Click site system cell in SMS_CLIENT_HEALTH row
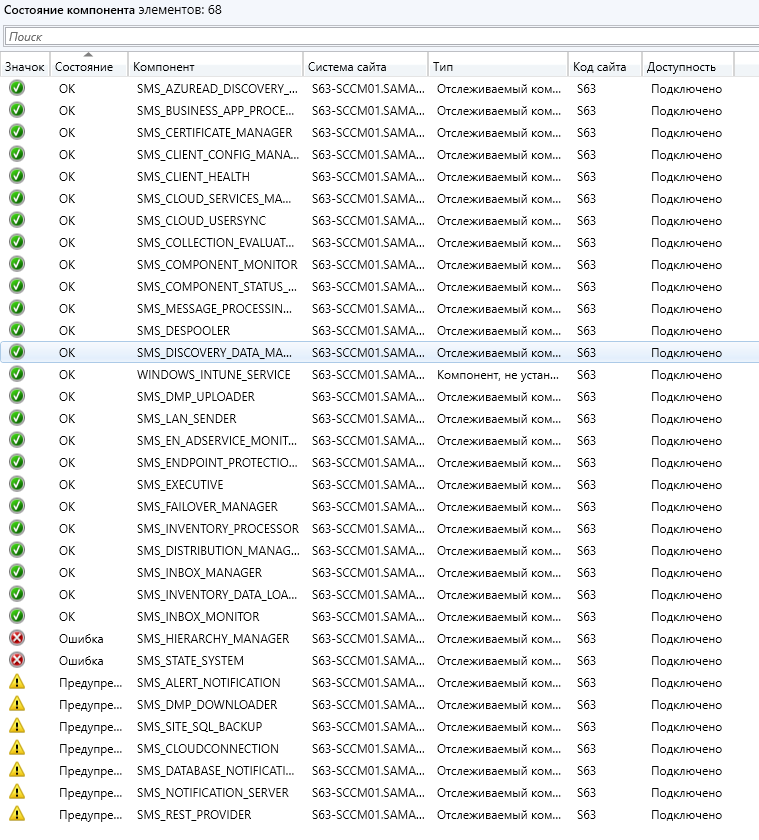 368,177
